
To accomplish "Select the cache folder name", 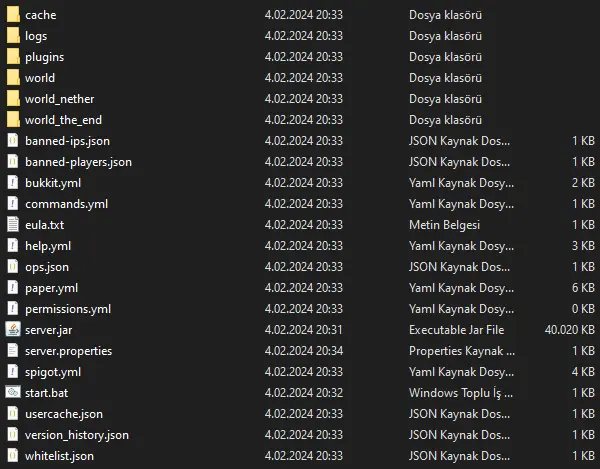I will coord(41,15).
